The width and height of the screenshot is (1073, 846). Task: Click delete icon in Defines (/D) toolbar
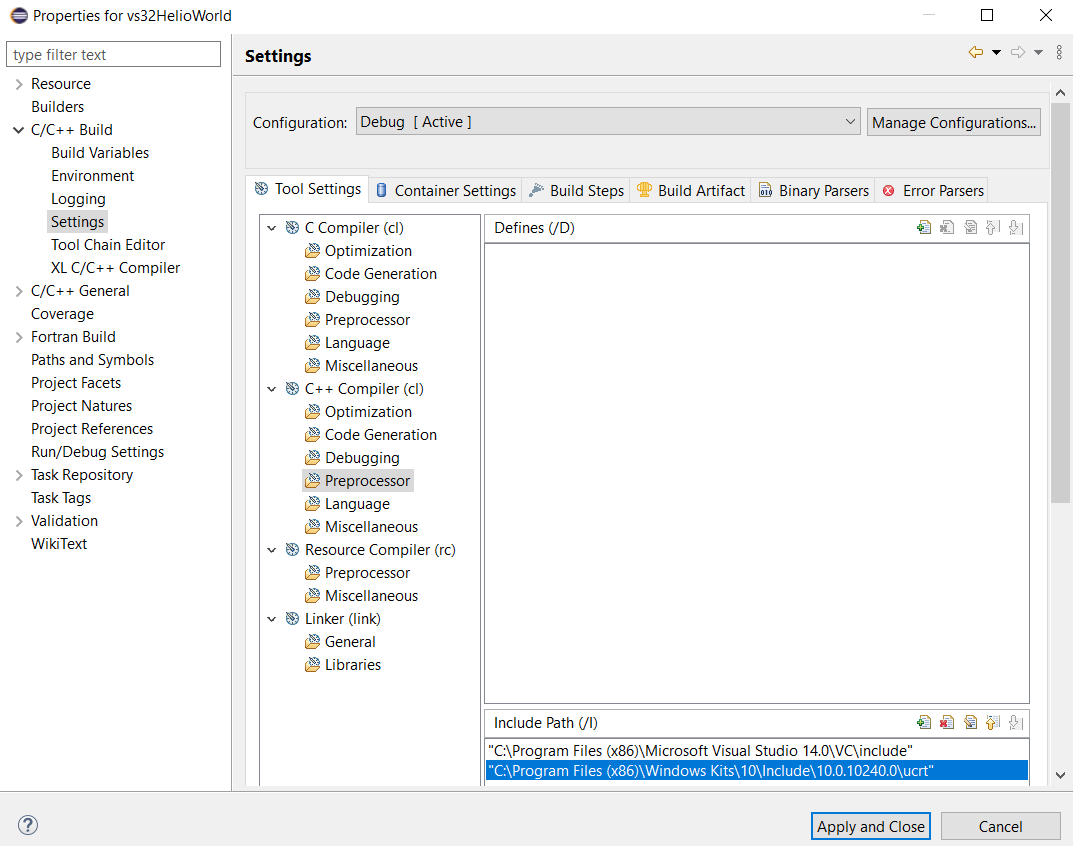pos(947,227)
